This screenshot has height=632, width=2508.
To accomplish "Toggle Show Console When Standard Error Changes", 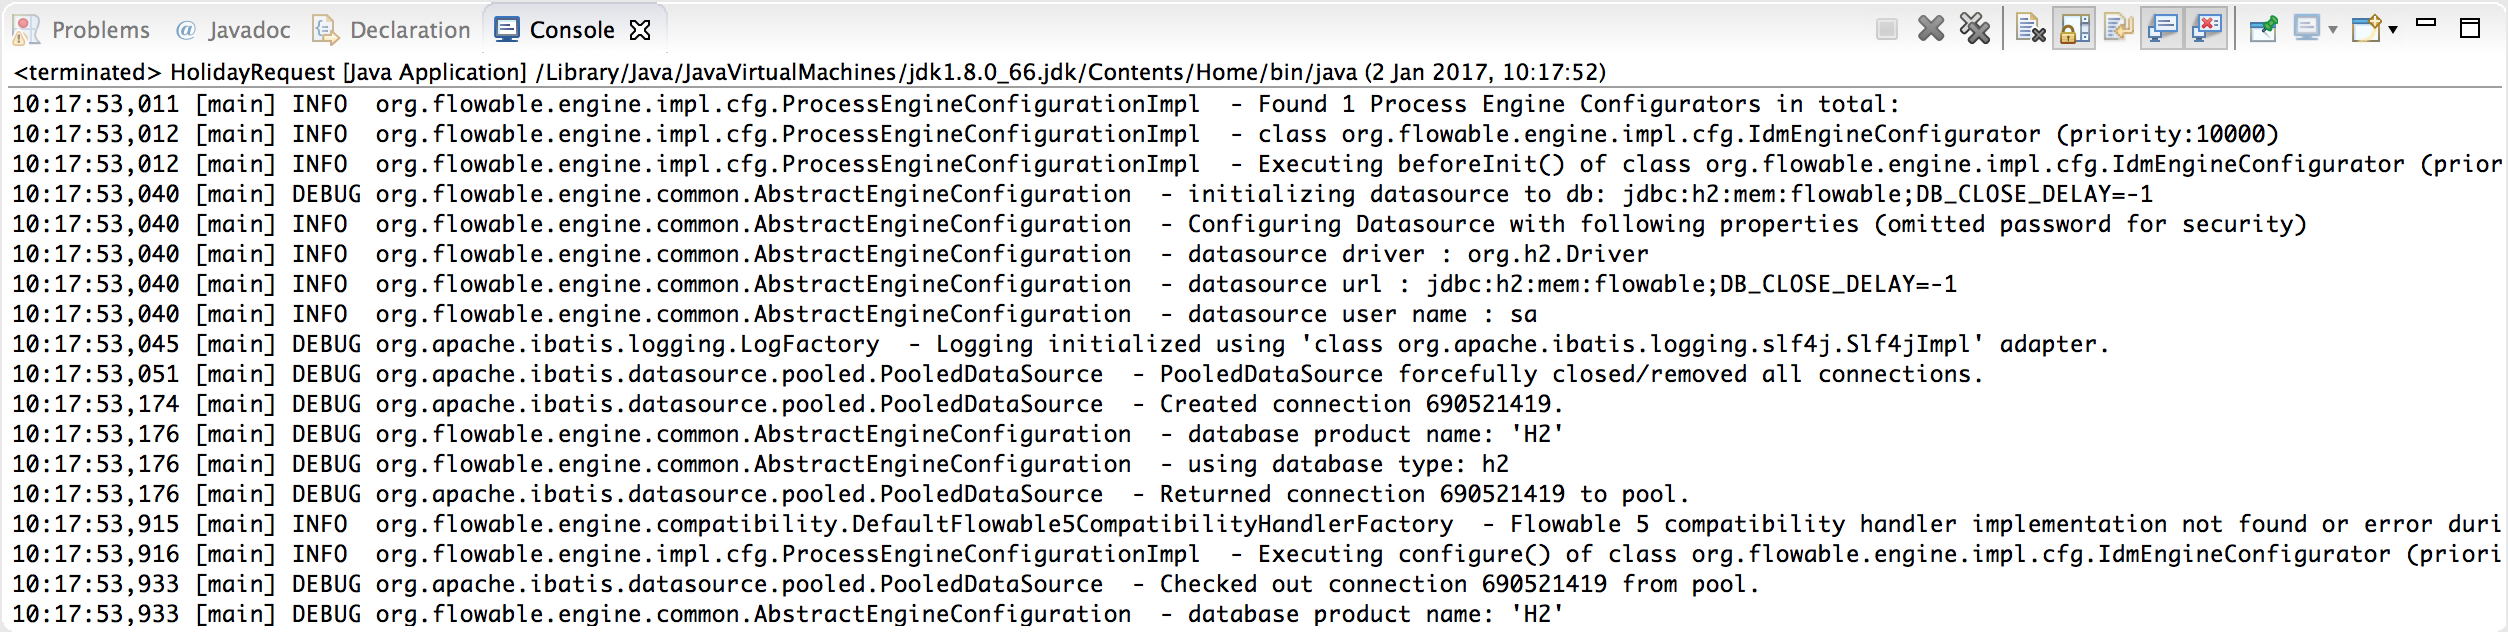I will click(x=2205, y=27).
